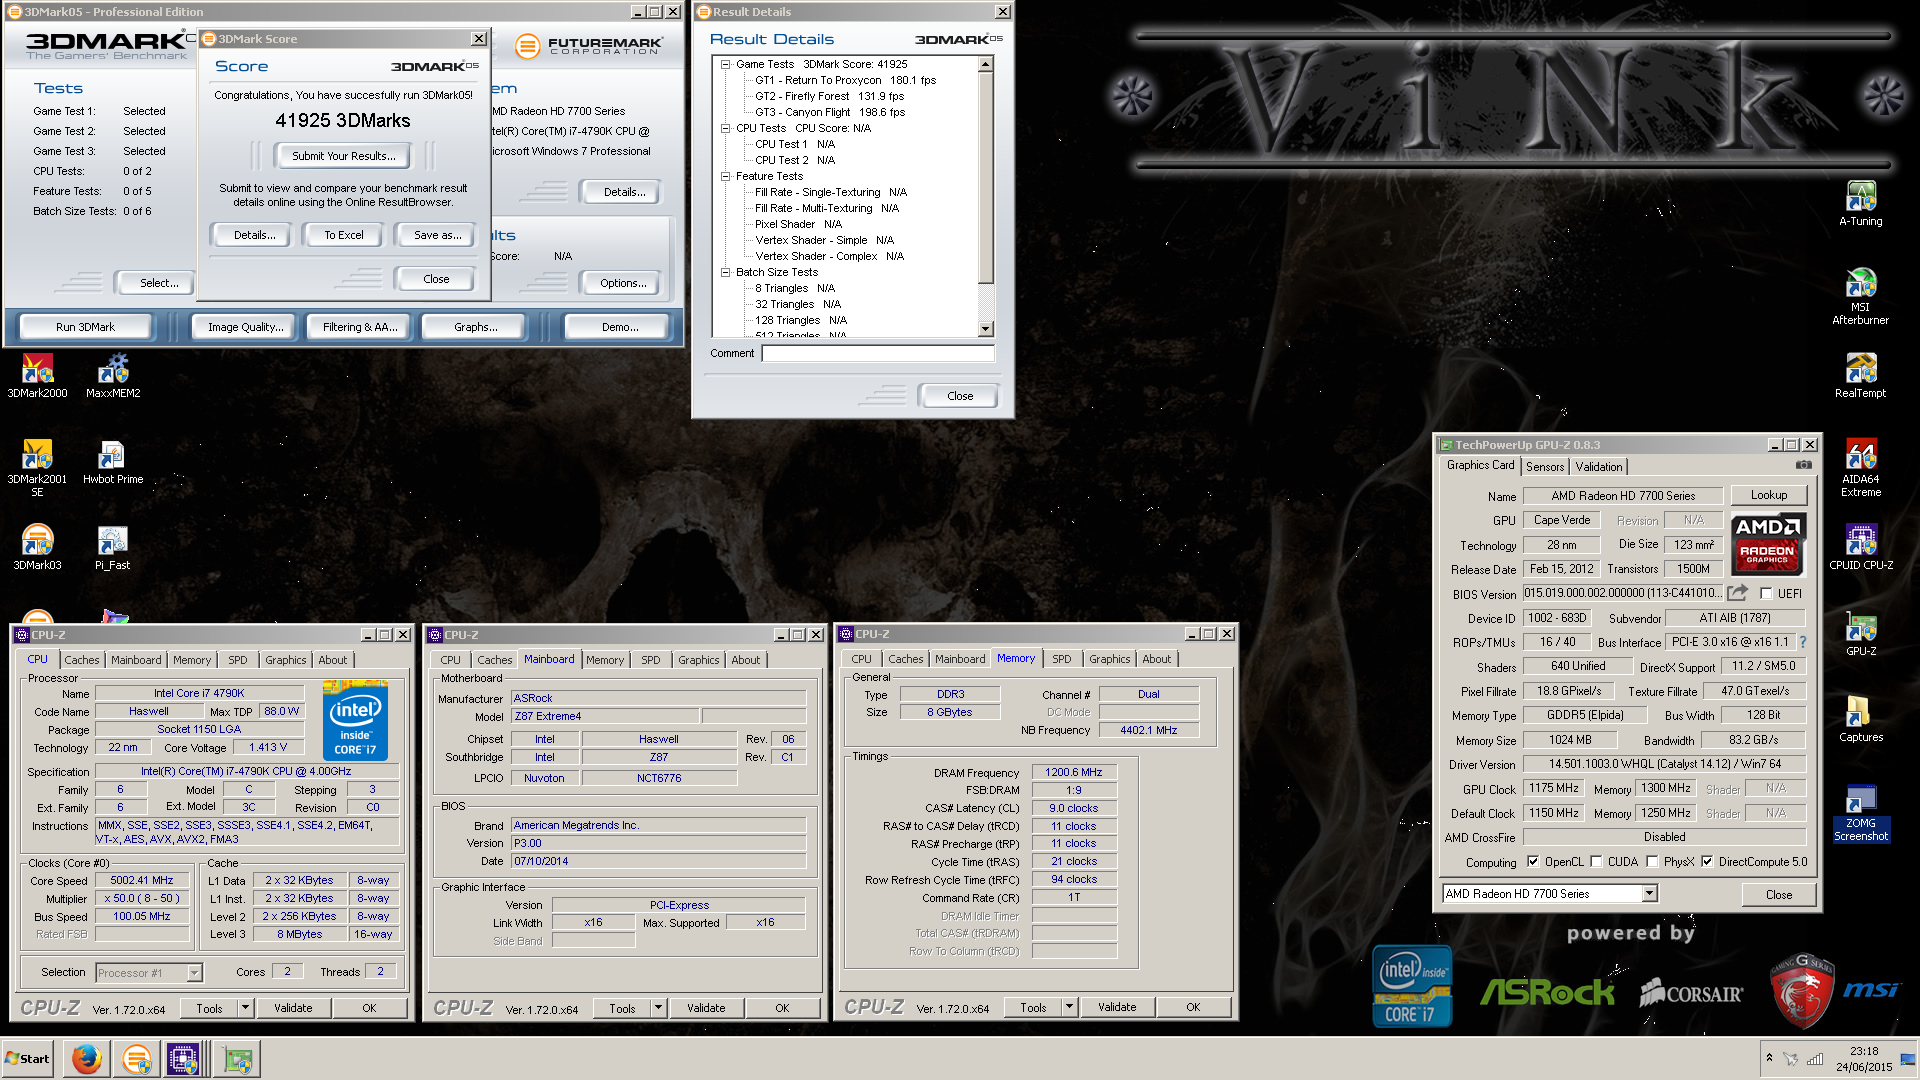This screenshot has height=1080, width=1920.
Task: Toggle the OpenCL checkbox in GPU-Z
Action: (x=1532, y=862)
